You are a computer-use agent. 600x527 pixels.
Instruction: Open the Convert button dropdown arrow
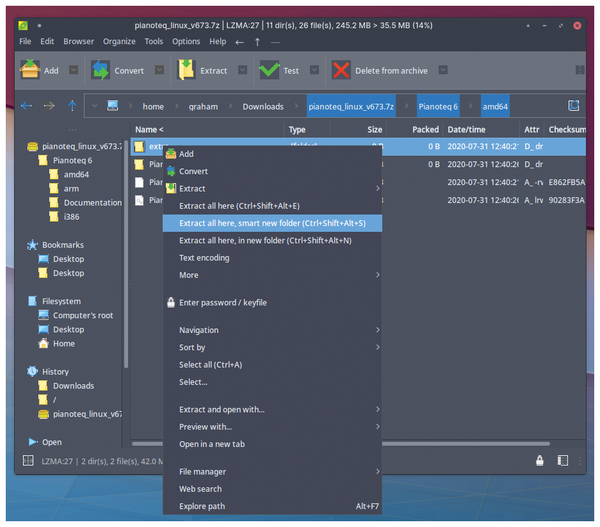coord(159,70)
